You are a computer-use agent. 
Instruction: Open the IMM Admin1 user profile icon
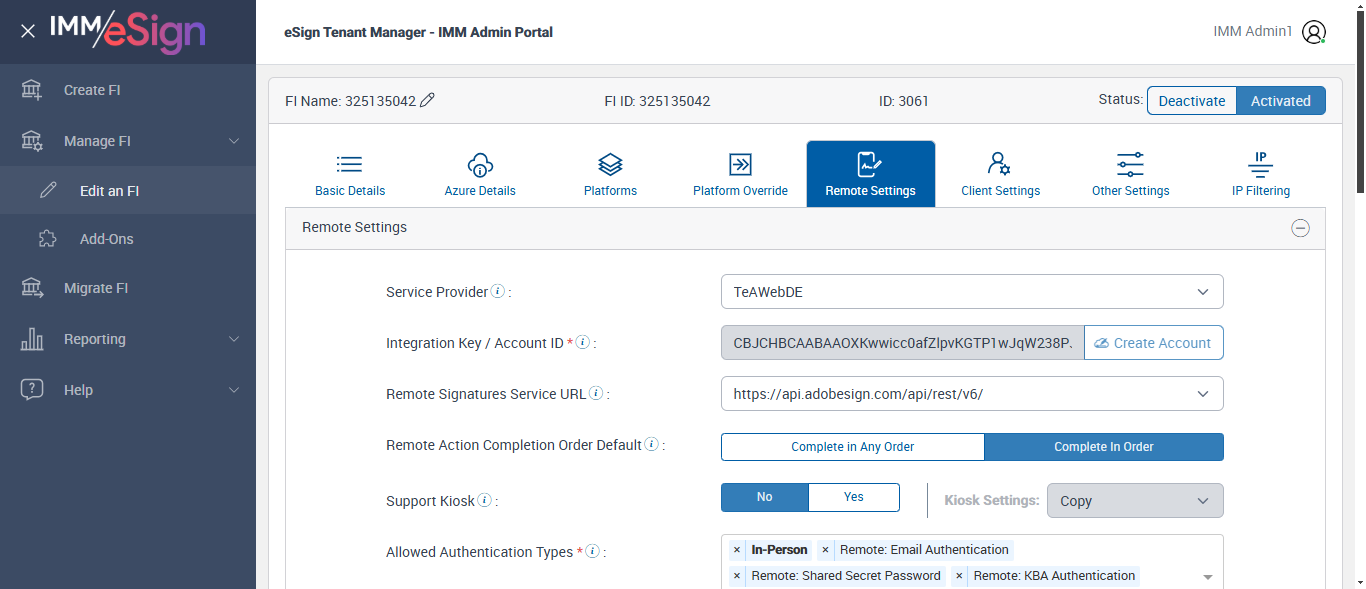tap(1314, 32)
